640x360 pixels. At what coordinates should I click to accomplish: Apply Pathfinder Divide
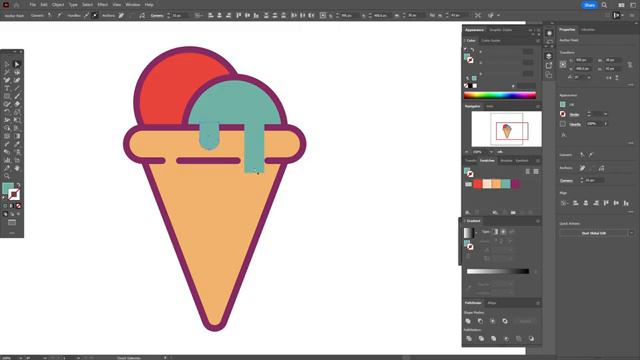point(469,338)
